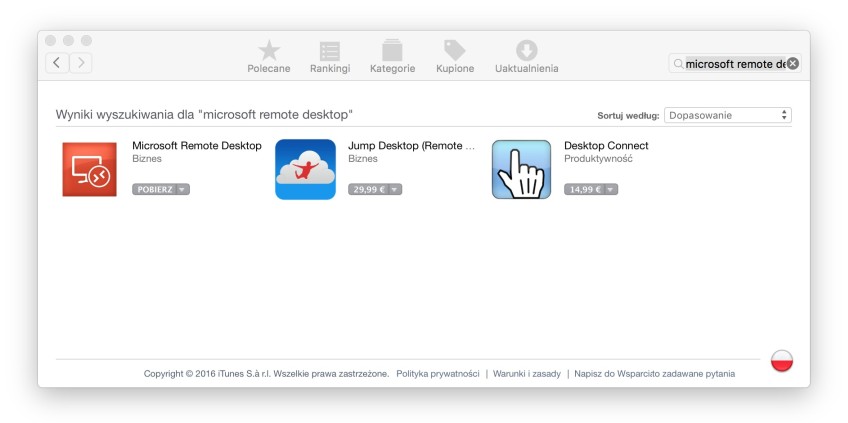Click the Polish flag country selector
The width and height of the screenshot is (848, 423).
[x=782, y=361]
